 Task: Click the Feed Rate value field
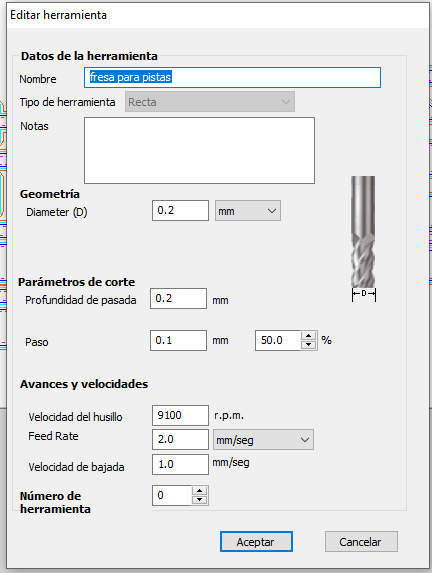(x=180, y=439)
